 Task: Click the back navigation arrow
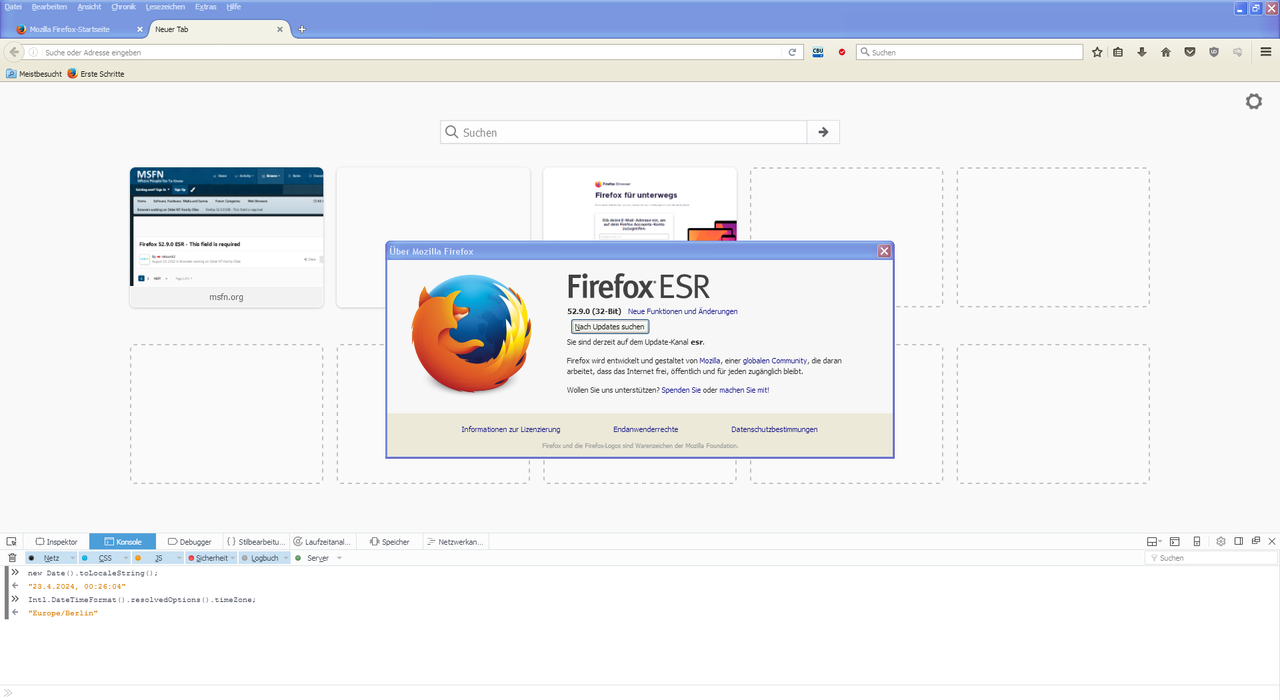[x=14, y=52]
